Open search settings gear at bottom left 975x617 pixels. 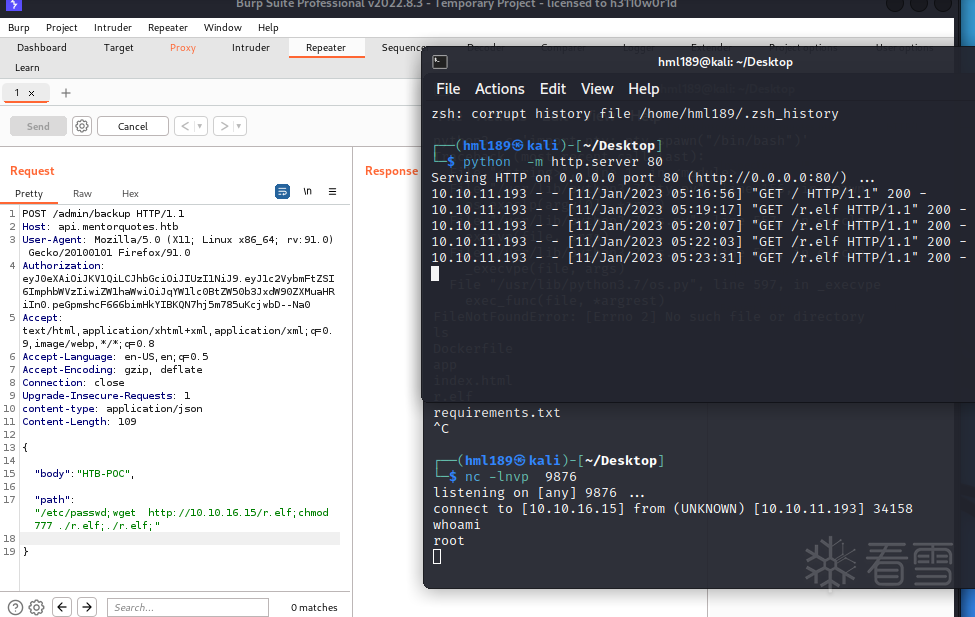37,607
